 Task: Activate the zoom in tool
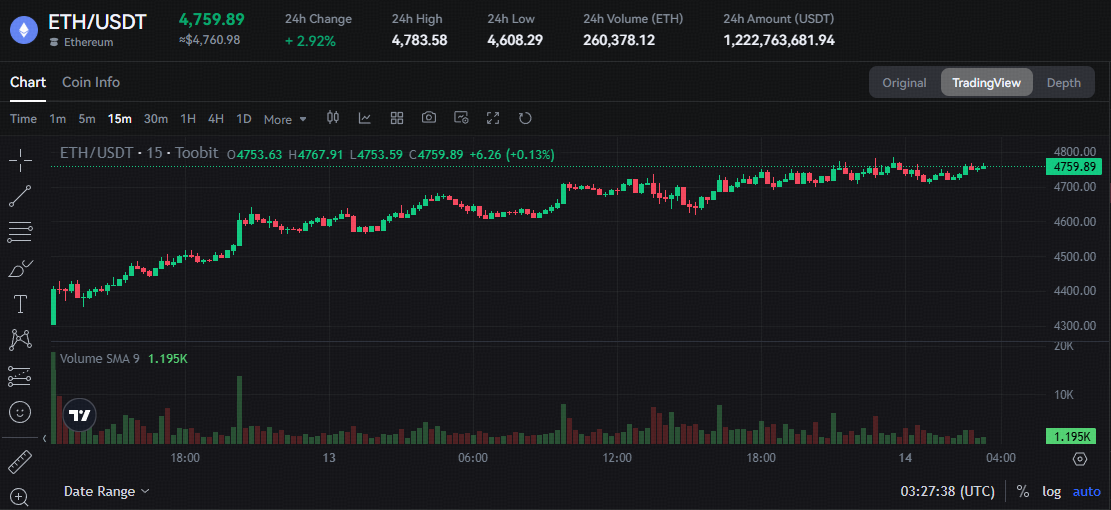[x=20, y=497]
